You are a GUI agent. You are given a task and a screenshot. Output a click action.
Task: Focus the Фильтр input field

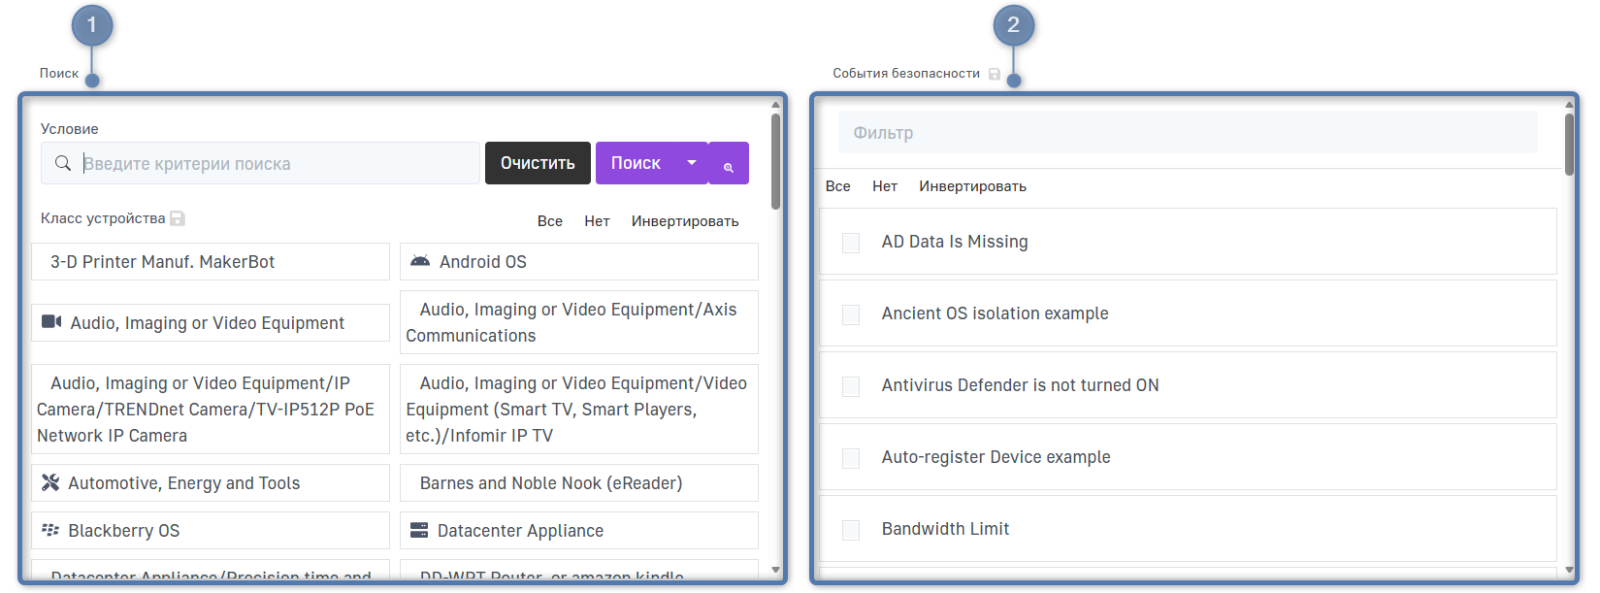coord(1187,133)
